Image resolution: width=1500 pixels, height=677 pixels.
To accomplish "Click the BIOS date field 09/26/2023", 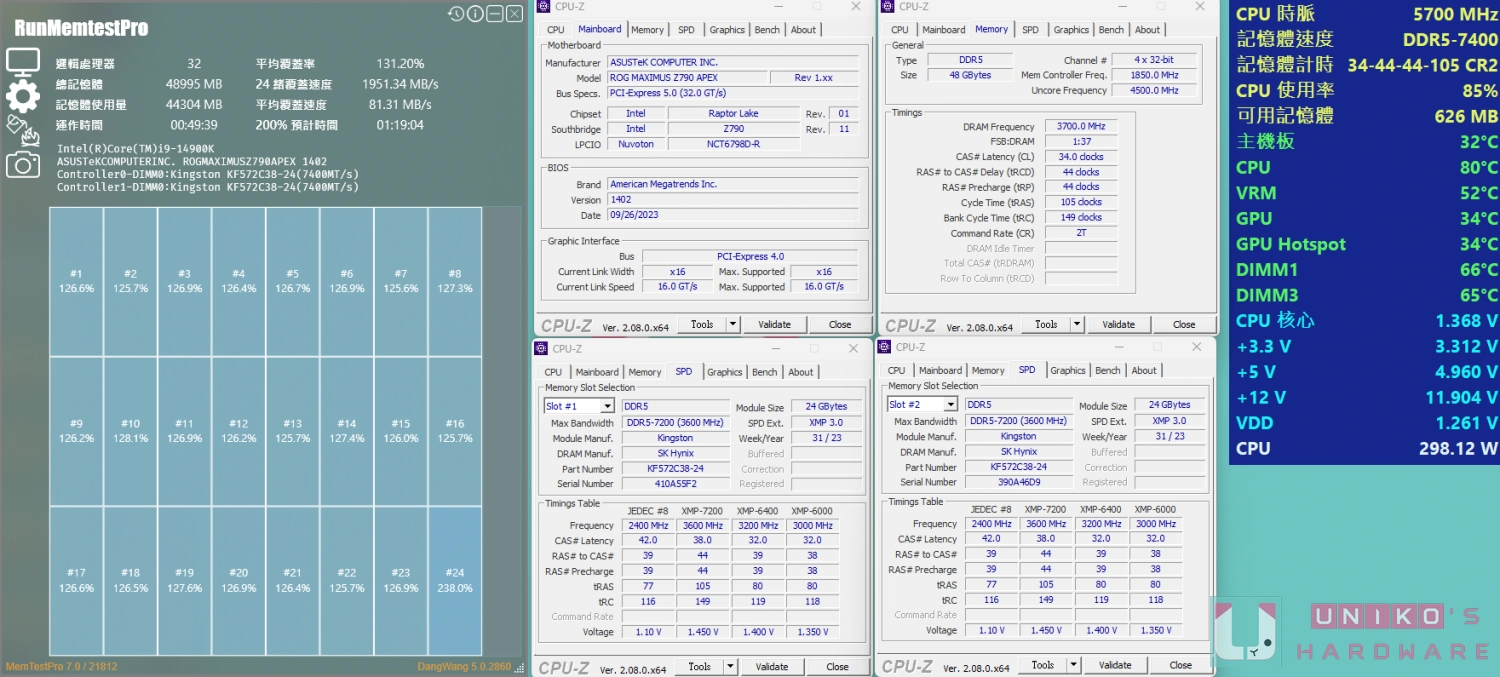I will coord(733,215).
